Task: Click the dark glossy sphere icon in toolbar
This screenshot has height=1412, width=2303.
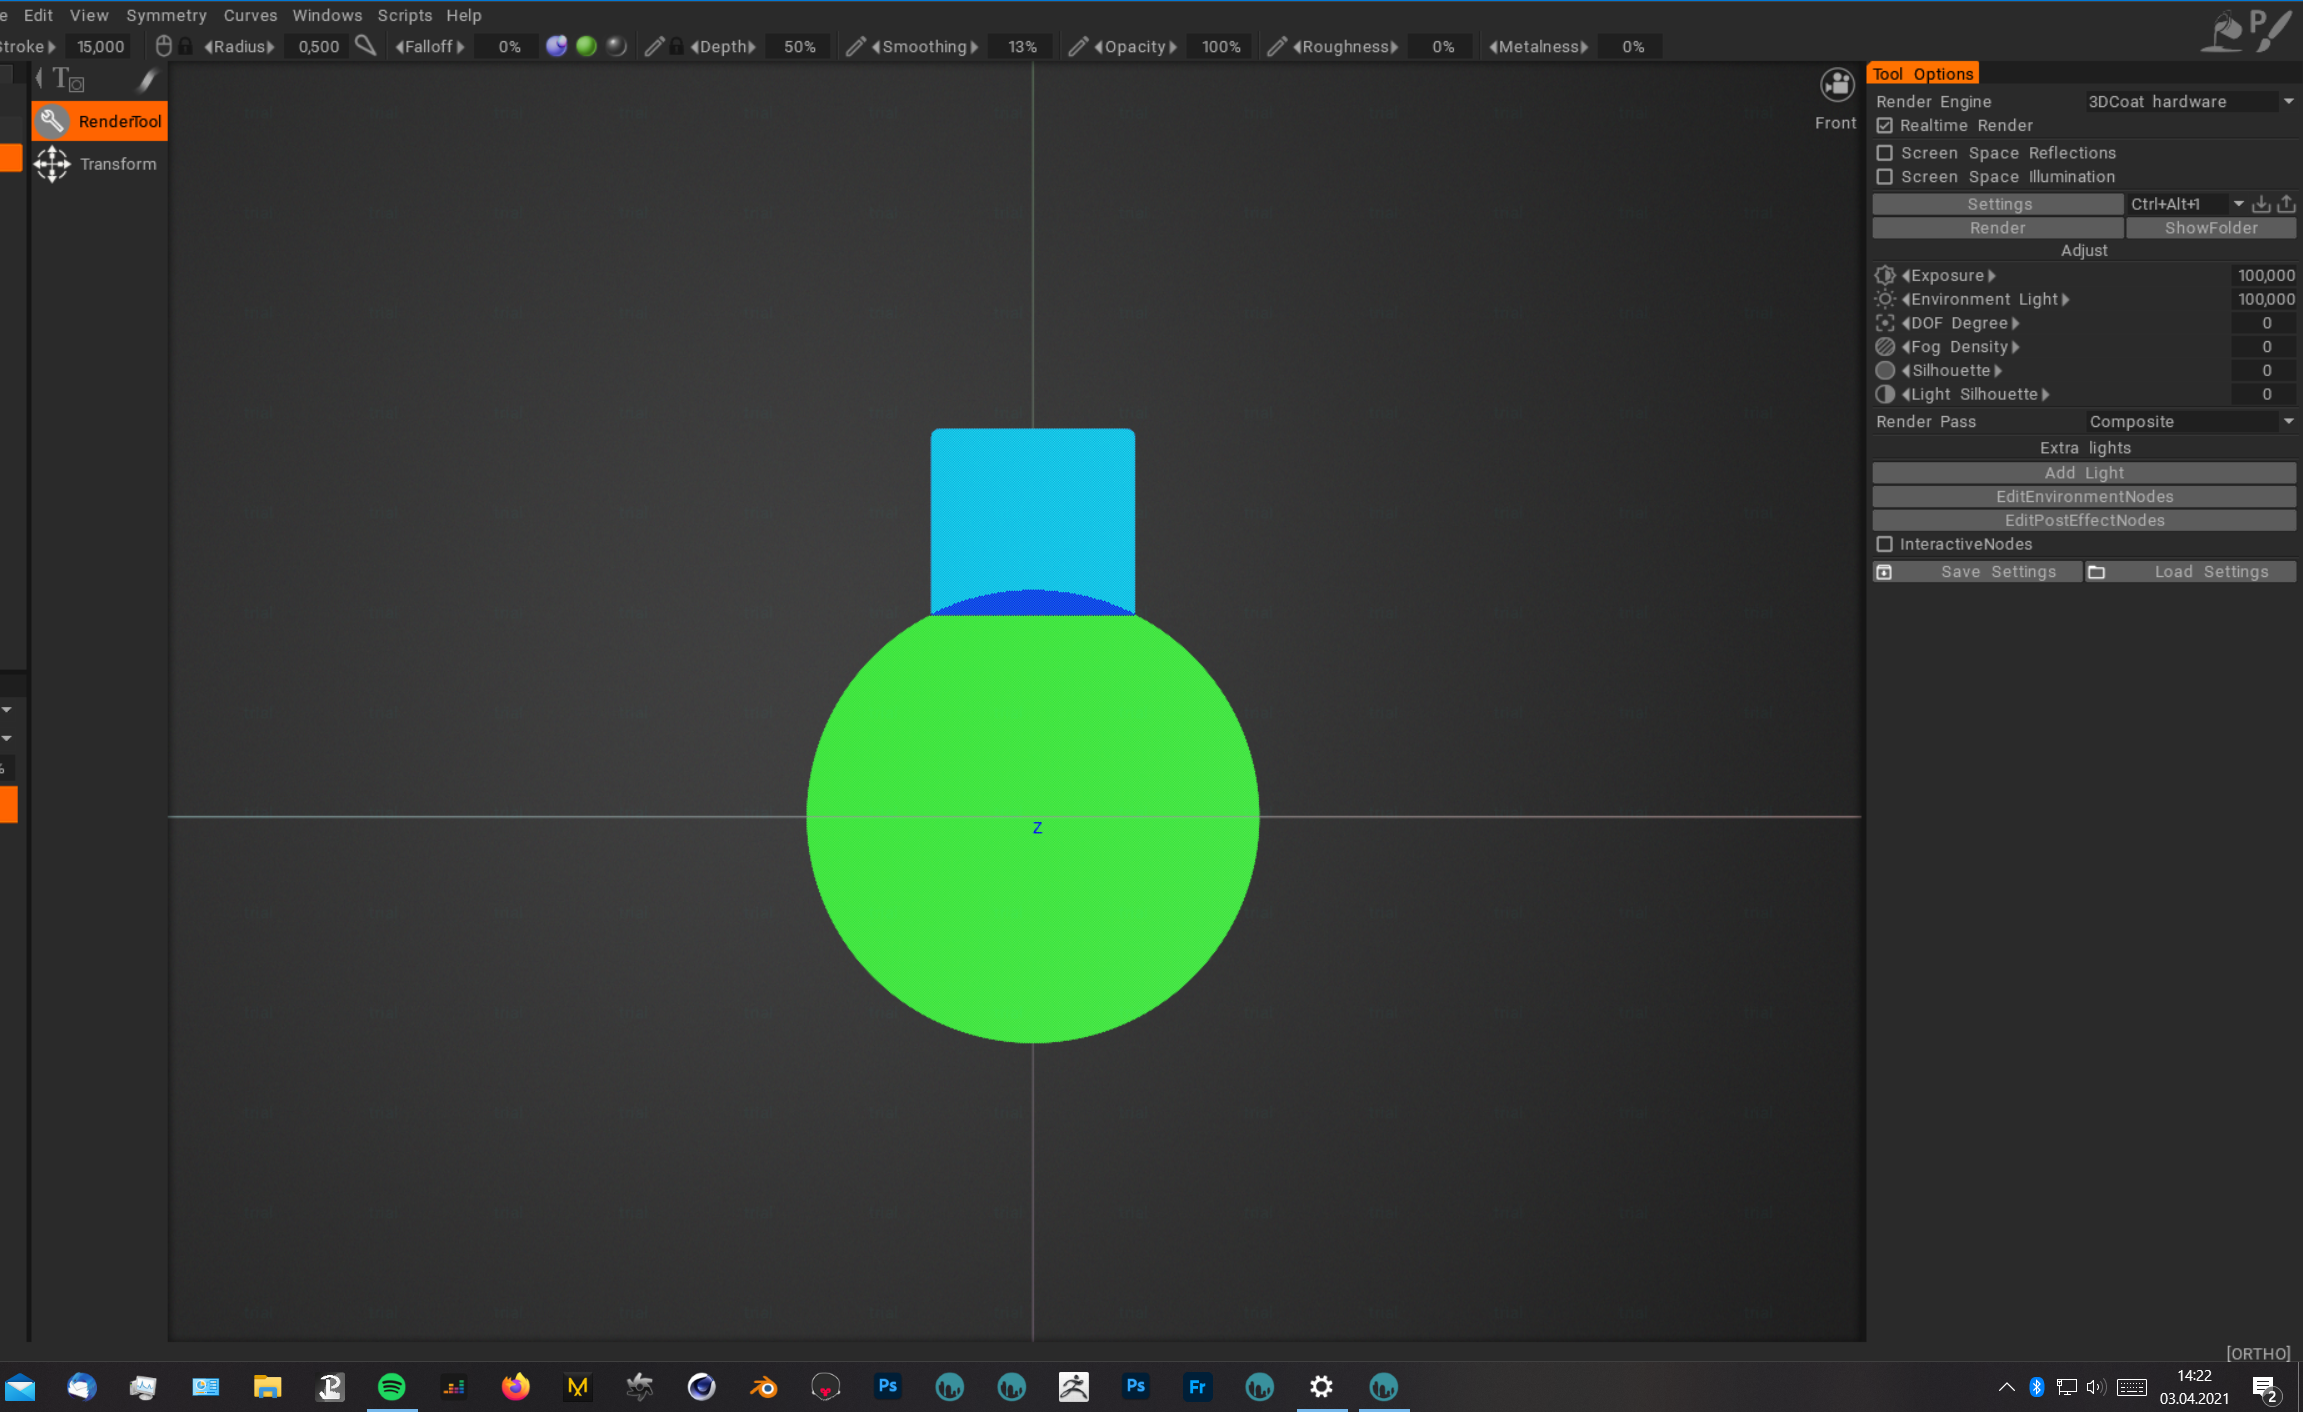Action: pos(617,47)
